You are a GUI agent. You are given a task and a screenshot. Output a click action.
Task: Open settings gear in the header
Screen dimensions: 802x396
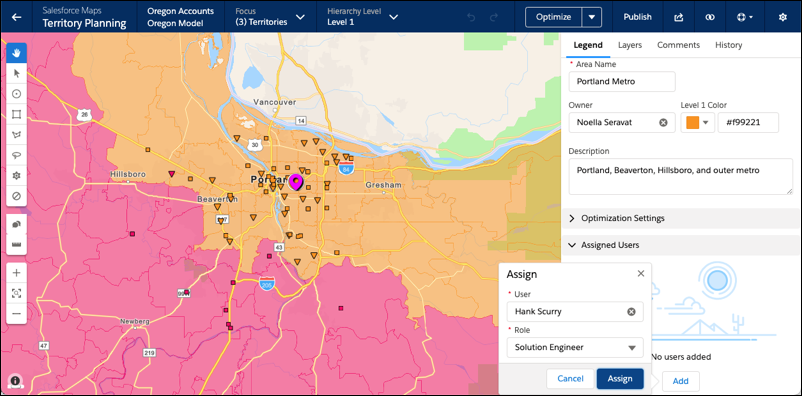point(783,17)
